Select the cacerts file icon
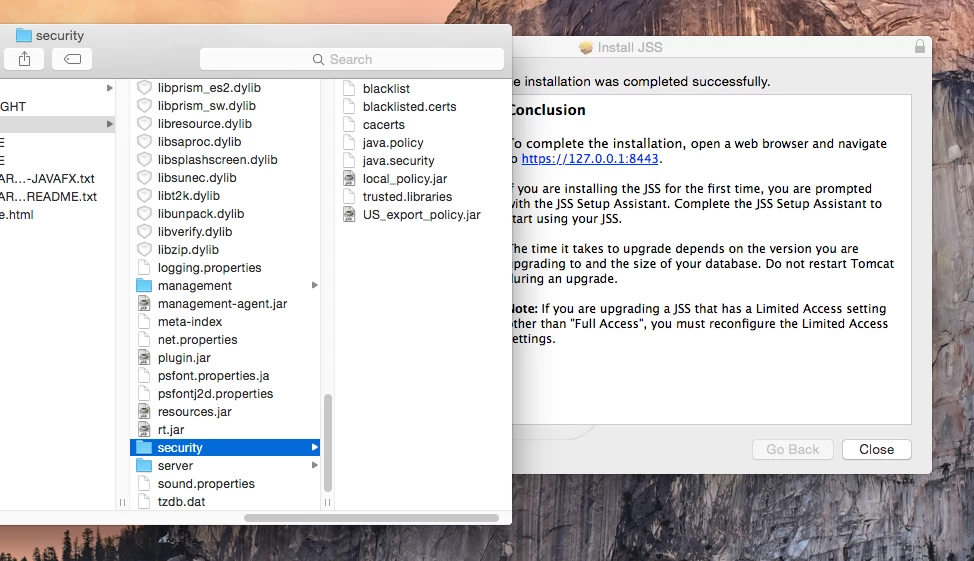 point(349,124)
